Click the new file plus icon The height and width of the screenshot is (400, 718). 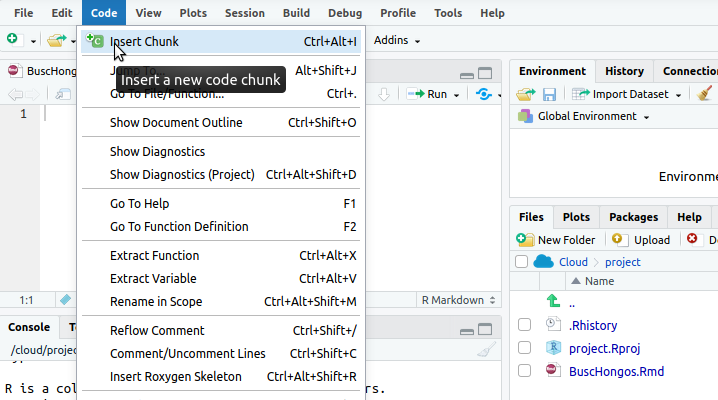coord(12,40)
